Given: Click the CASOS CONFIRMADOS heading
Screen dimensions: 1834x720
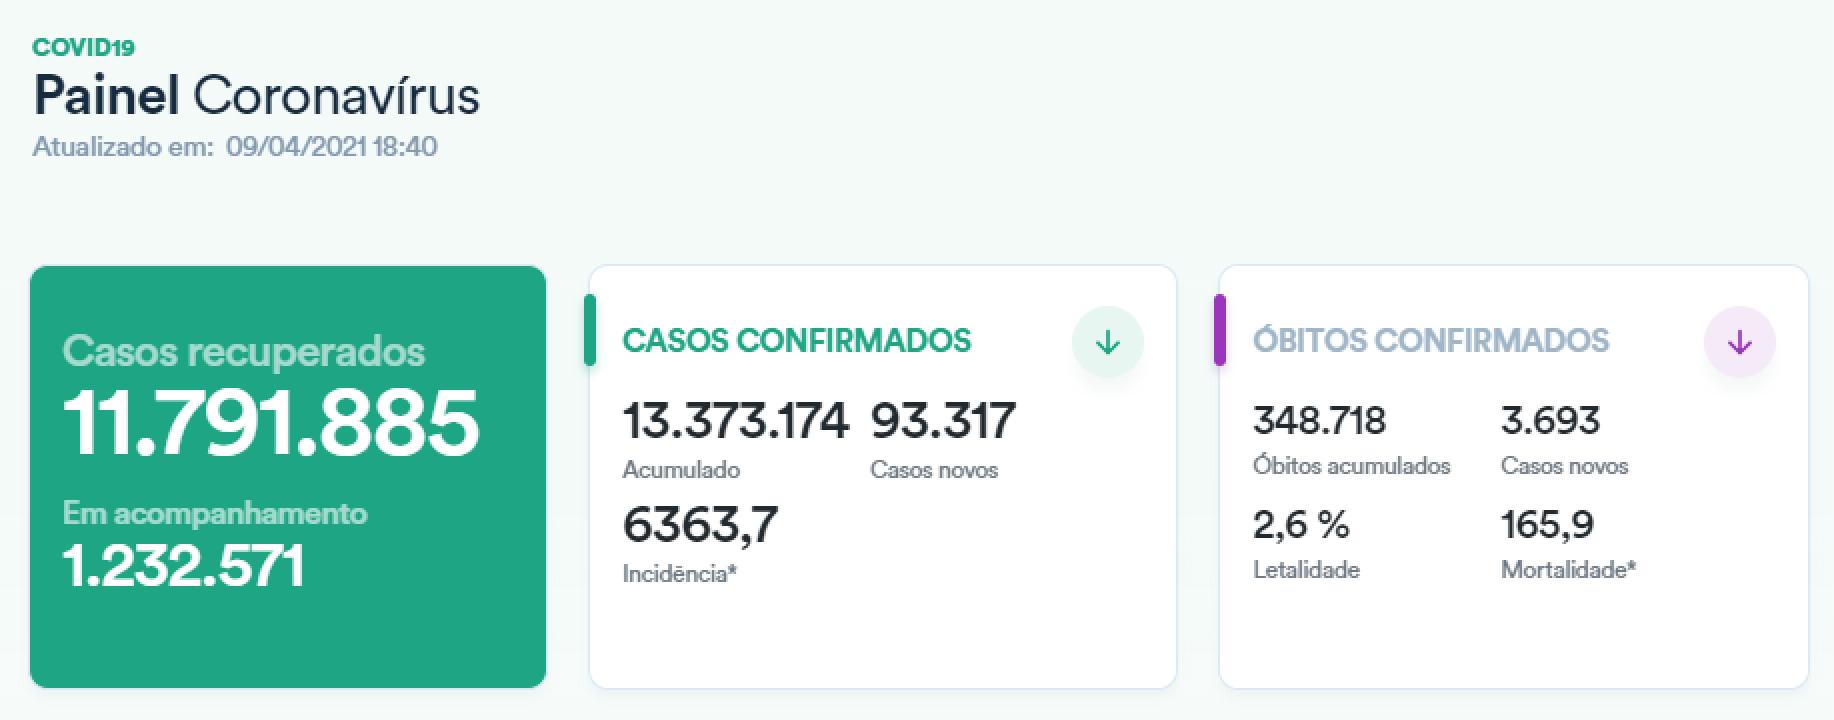Looking at the screenshot, I should click(x=796, y=340).
